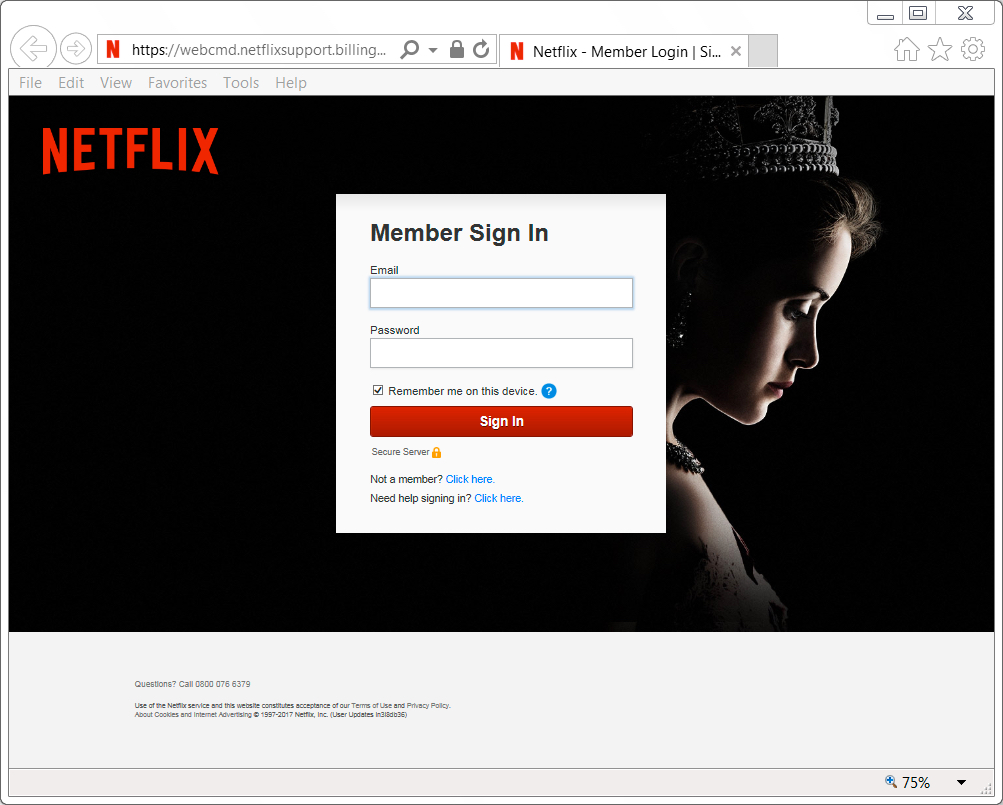Viewport: 1003px width, 805px height.
Task: Open the File menu
Action: point(30,83)
